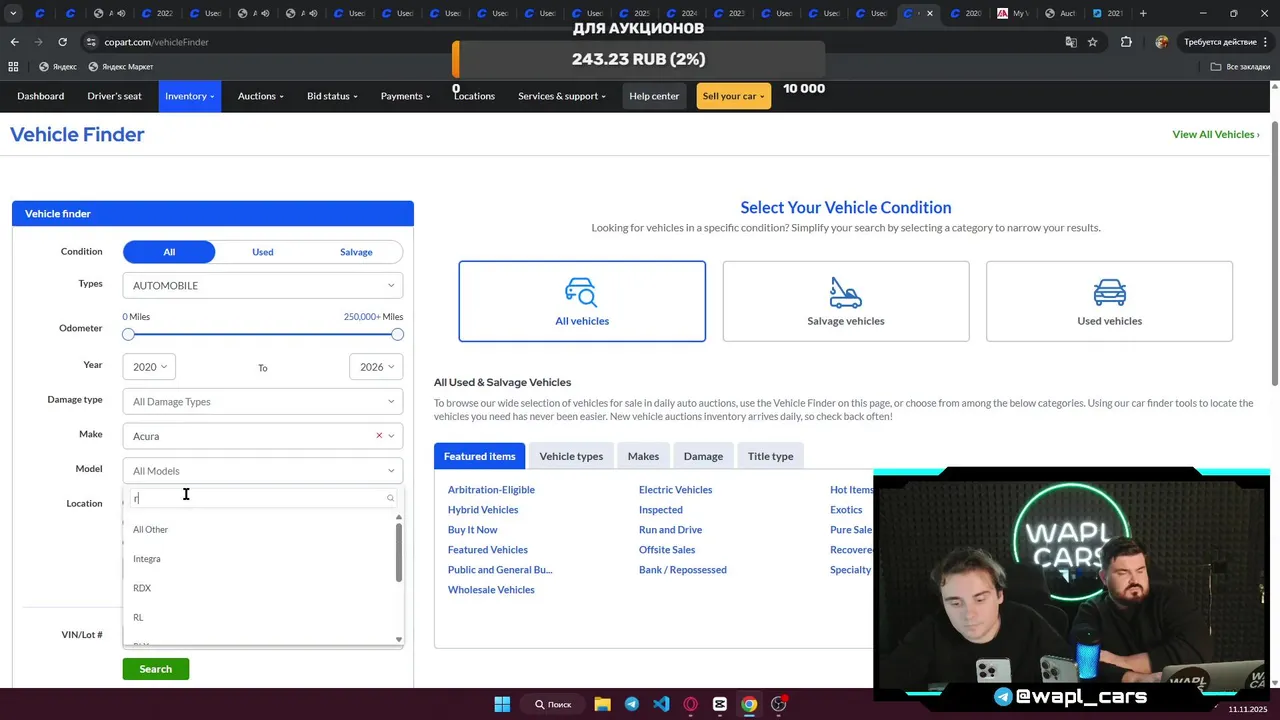Open the Types AUTOMOBILE dropdown
The image size is (1280, 720).
tap(263, 286)
